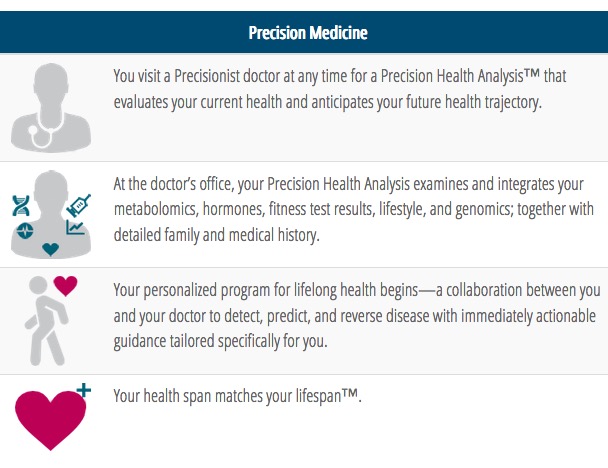
Task: Click the DNA helix icon
Action: [21, 206]
